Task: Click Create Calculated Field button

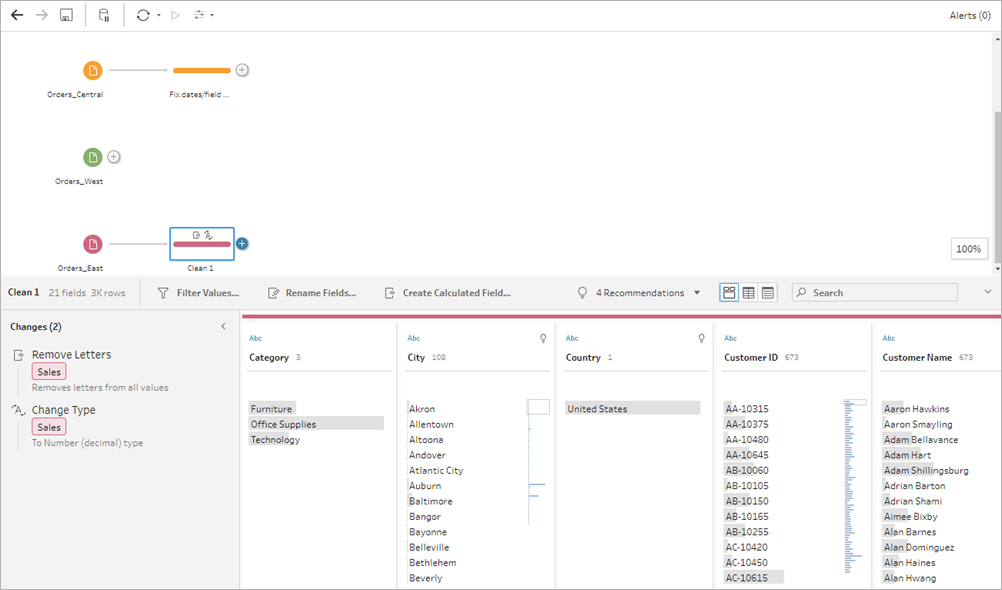Action: coord(447,293)
